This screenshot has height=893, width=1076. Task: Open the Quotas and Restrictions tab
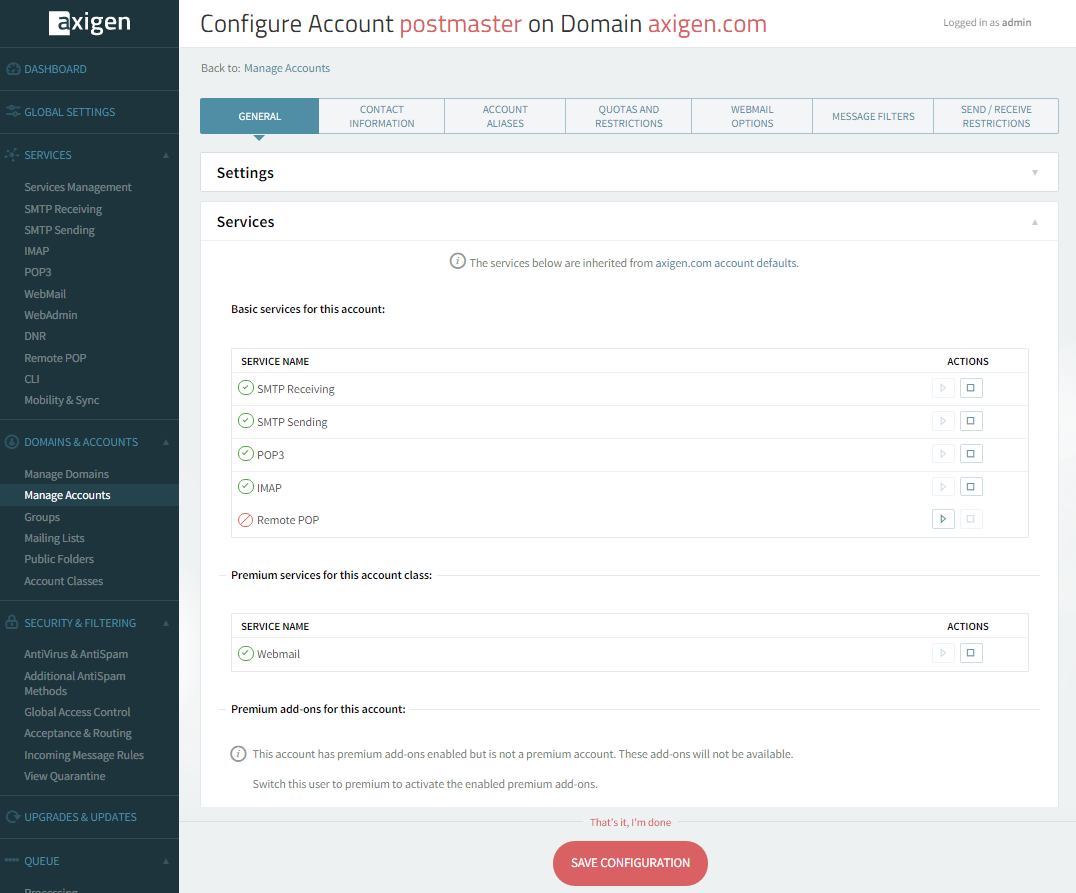tap(628, 116)
